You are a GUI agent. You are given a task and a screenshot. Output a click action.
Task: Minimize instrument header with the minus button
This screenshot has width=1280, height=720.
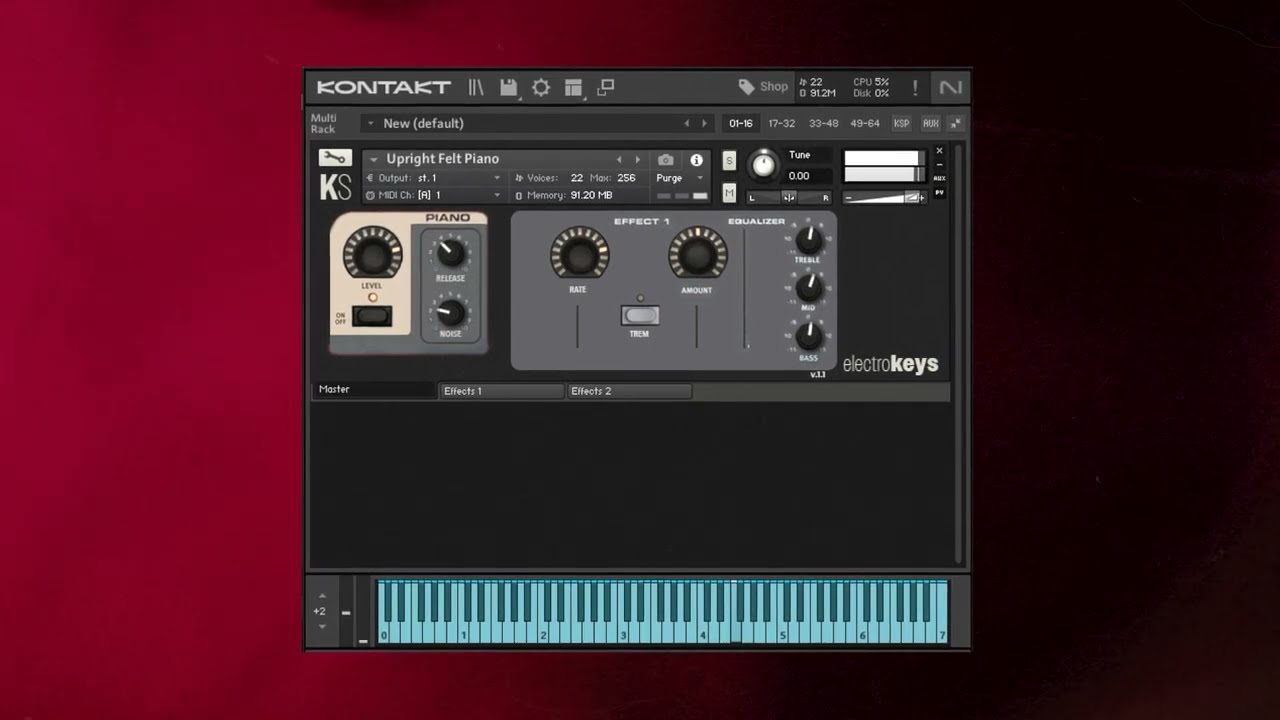click(939, 165)
